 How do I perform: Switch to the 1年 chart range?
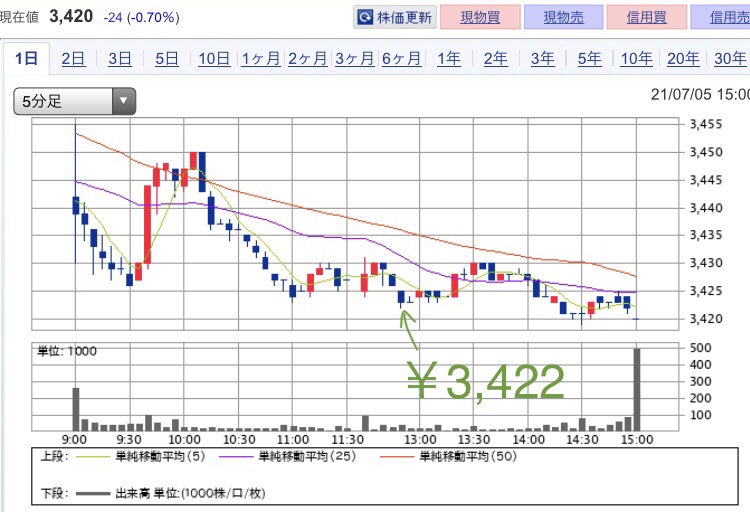pyautogui.click(x=449, y=59)
